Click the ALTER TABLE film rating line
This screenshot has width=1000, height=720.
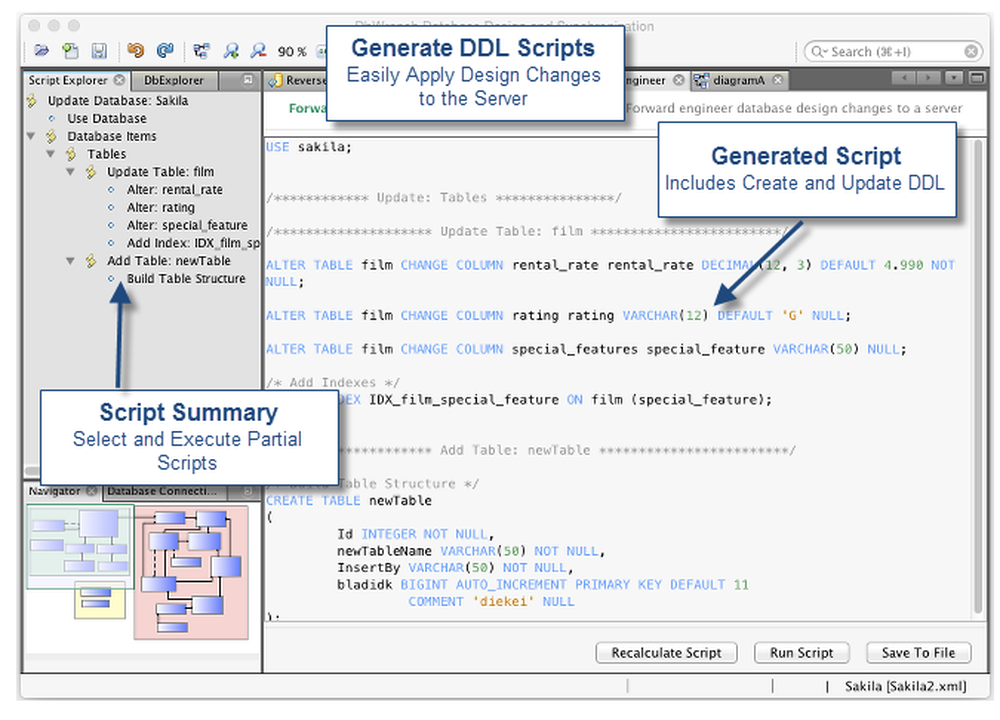pos(558,316)
